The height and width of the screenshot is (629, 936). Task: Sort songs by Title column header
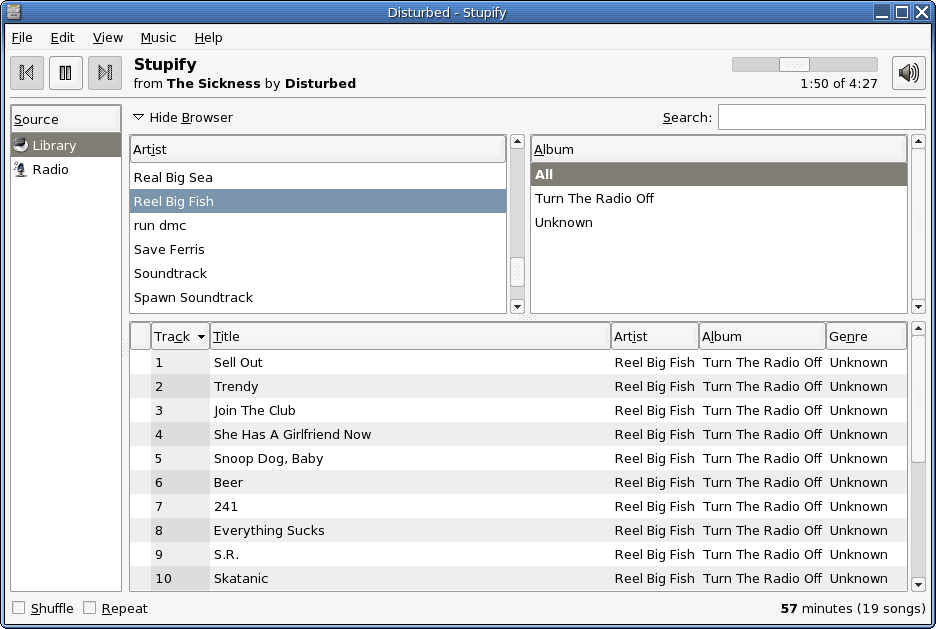tap(410, 337)
